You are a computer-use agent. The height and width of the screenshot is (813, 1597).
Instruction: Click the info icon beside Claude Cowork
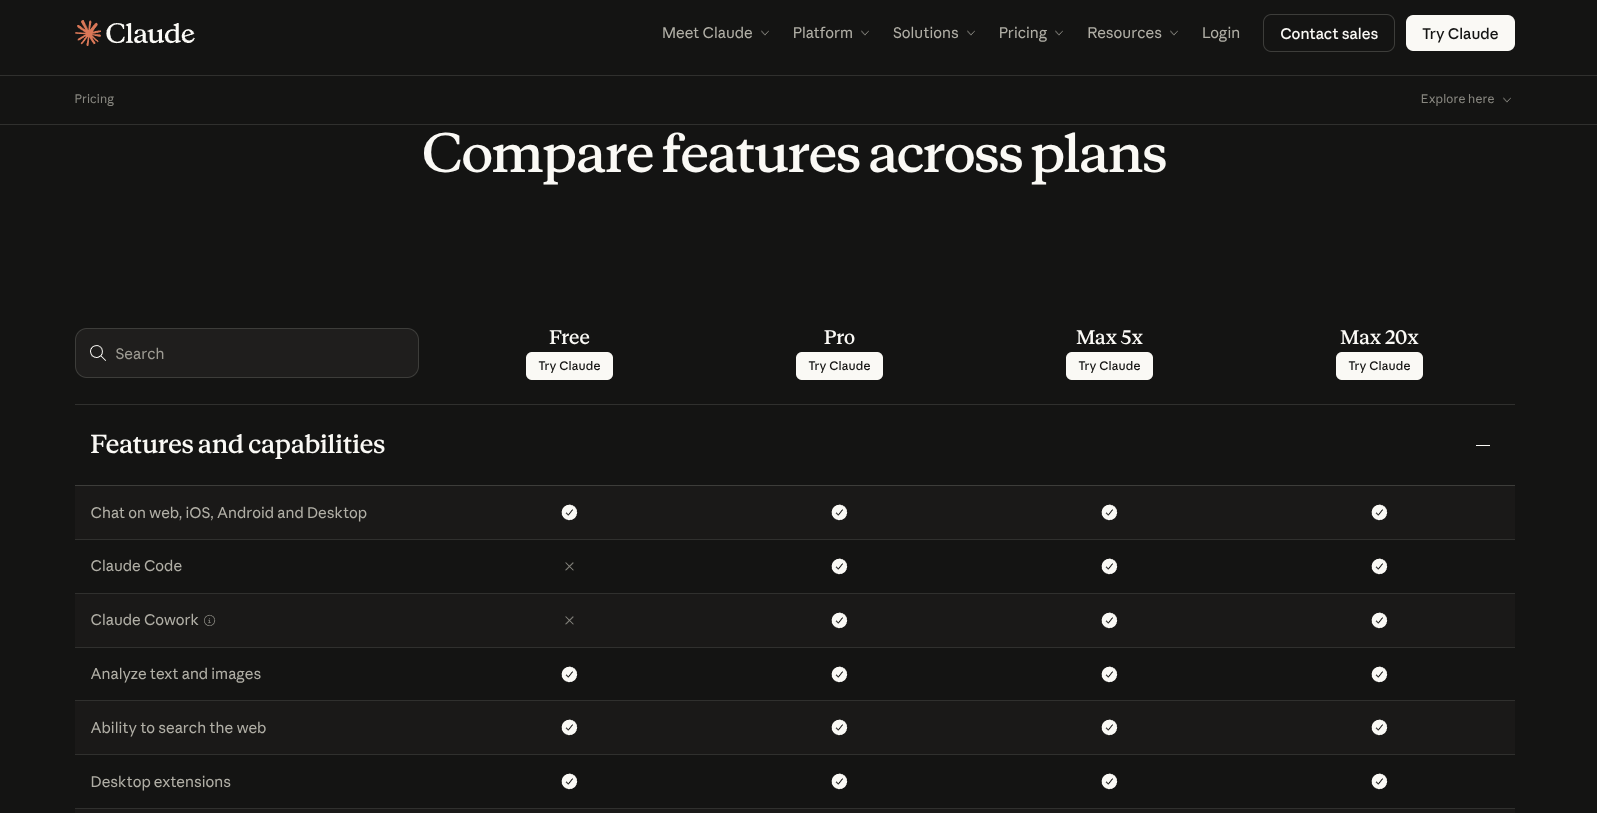[210, 621]
